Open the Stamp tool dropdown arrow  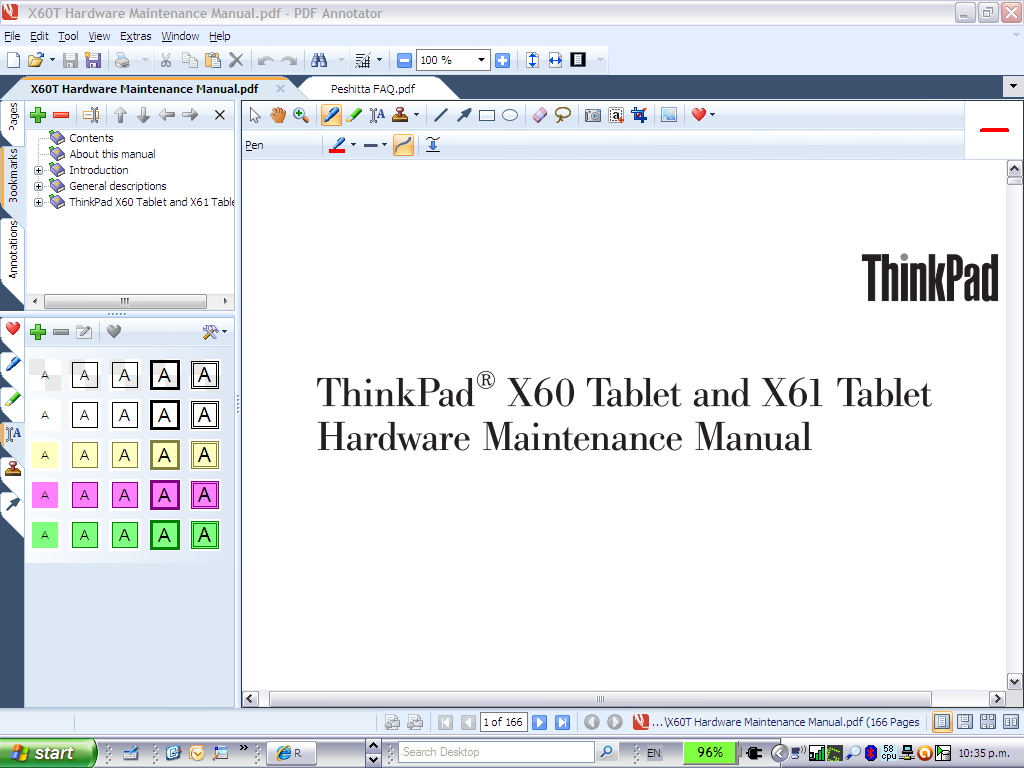[x=416, y=116]
